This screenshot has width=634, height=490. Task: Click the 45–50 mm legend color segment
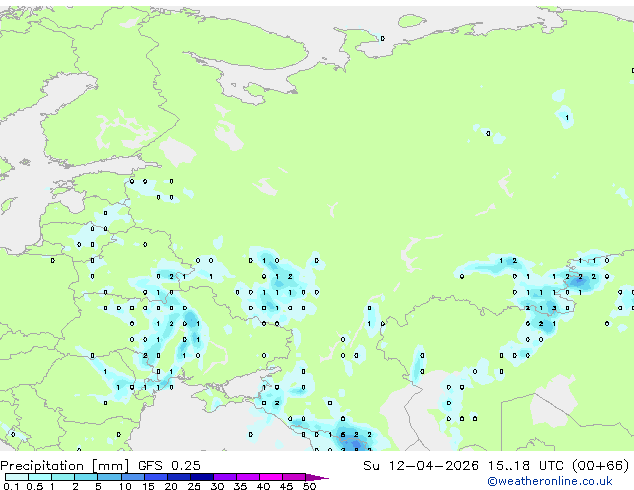tap(294, 477)
